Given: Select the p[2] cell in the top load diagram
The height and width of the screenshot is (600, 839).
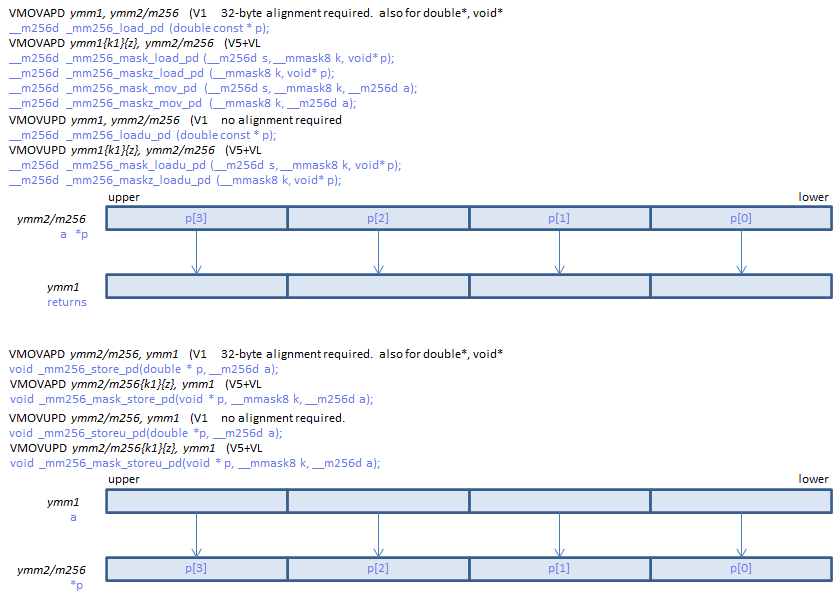Looking at the screenshot, I should 378,218.
